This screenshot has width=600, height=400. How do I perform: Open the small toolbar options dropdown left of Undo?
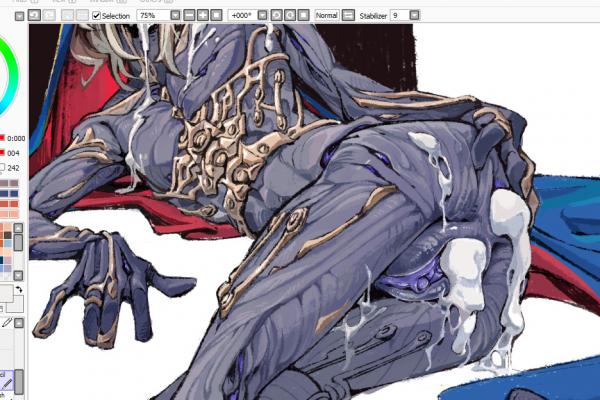coord(20,16)
